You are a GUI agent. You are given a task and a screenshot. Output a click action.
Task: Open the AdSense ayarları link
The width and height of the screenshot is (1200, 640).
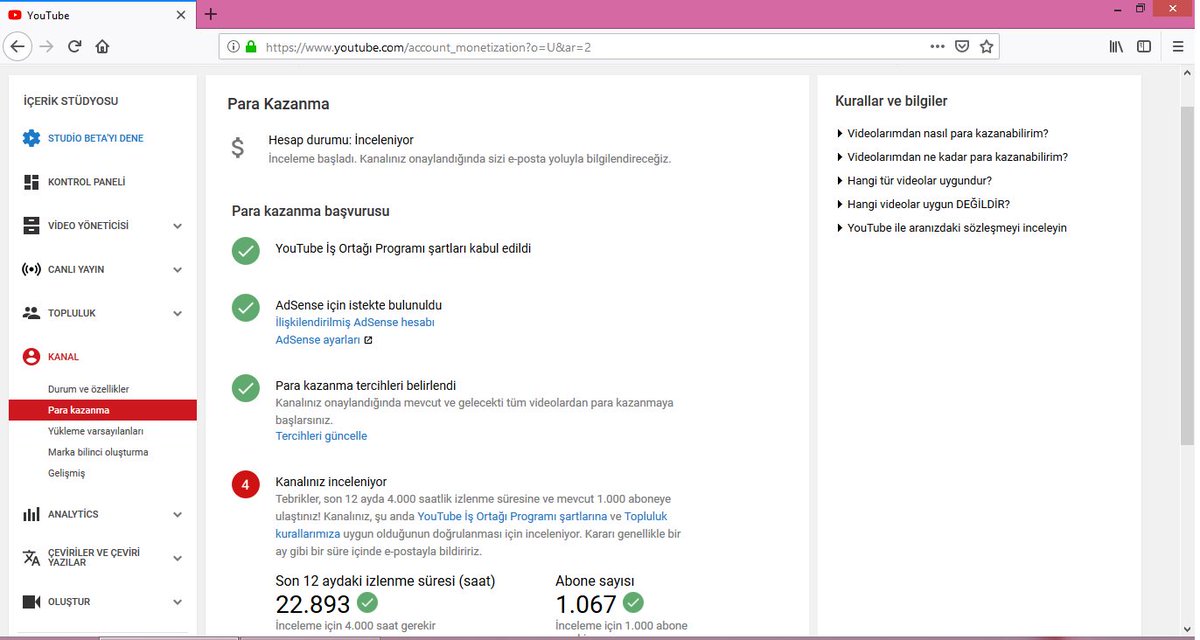[318, 340]
